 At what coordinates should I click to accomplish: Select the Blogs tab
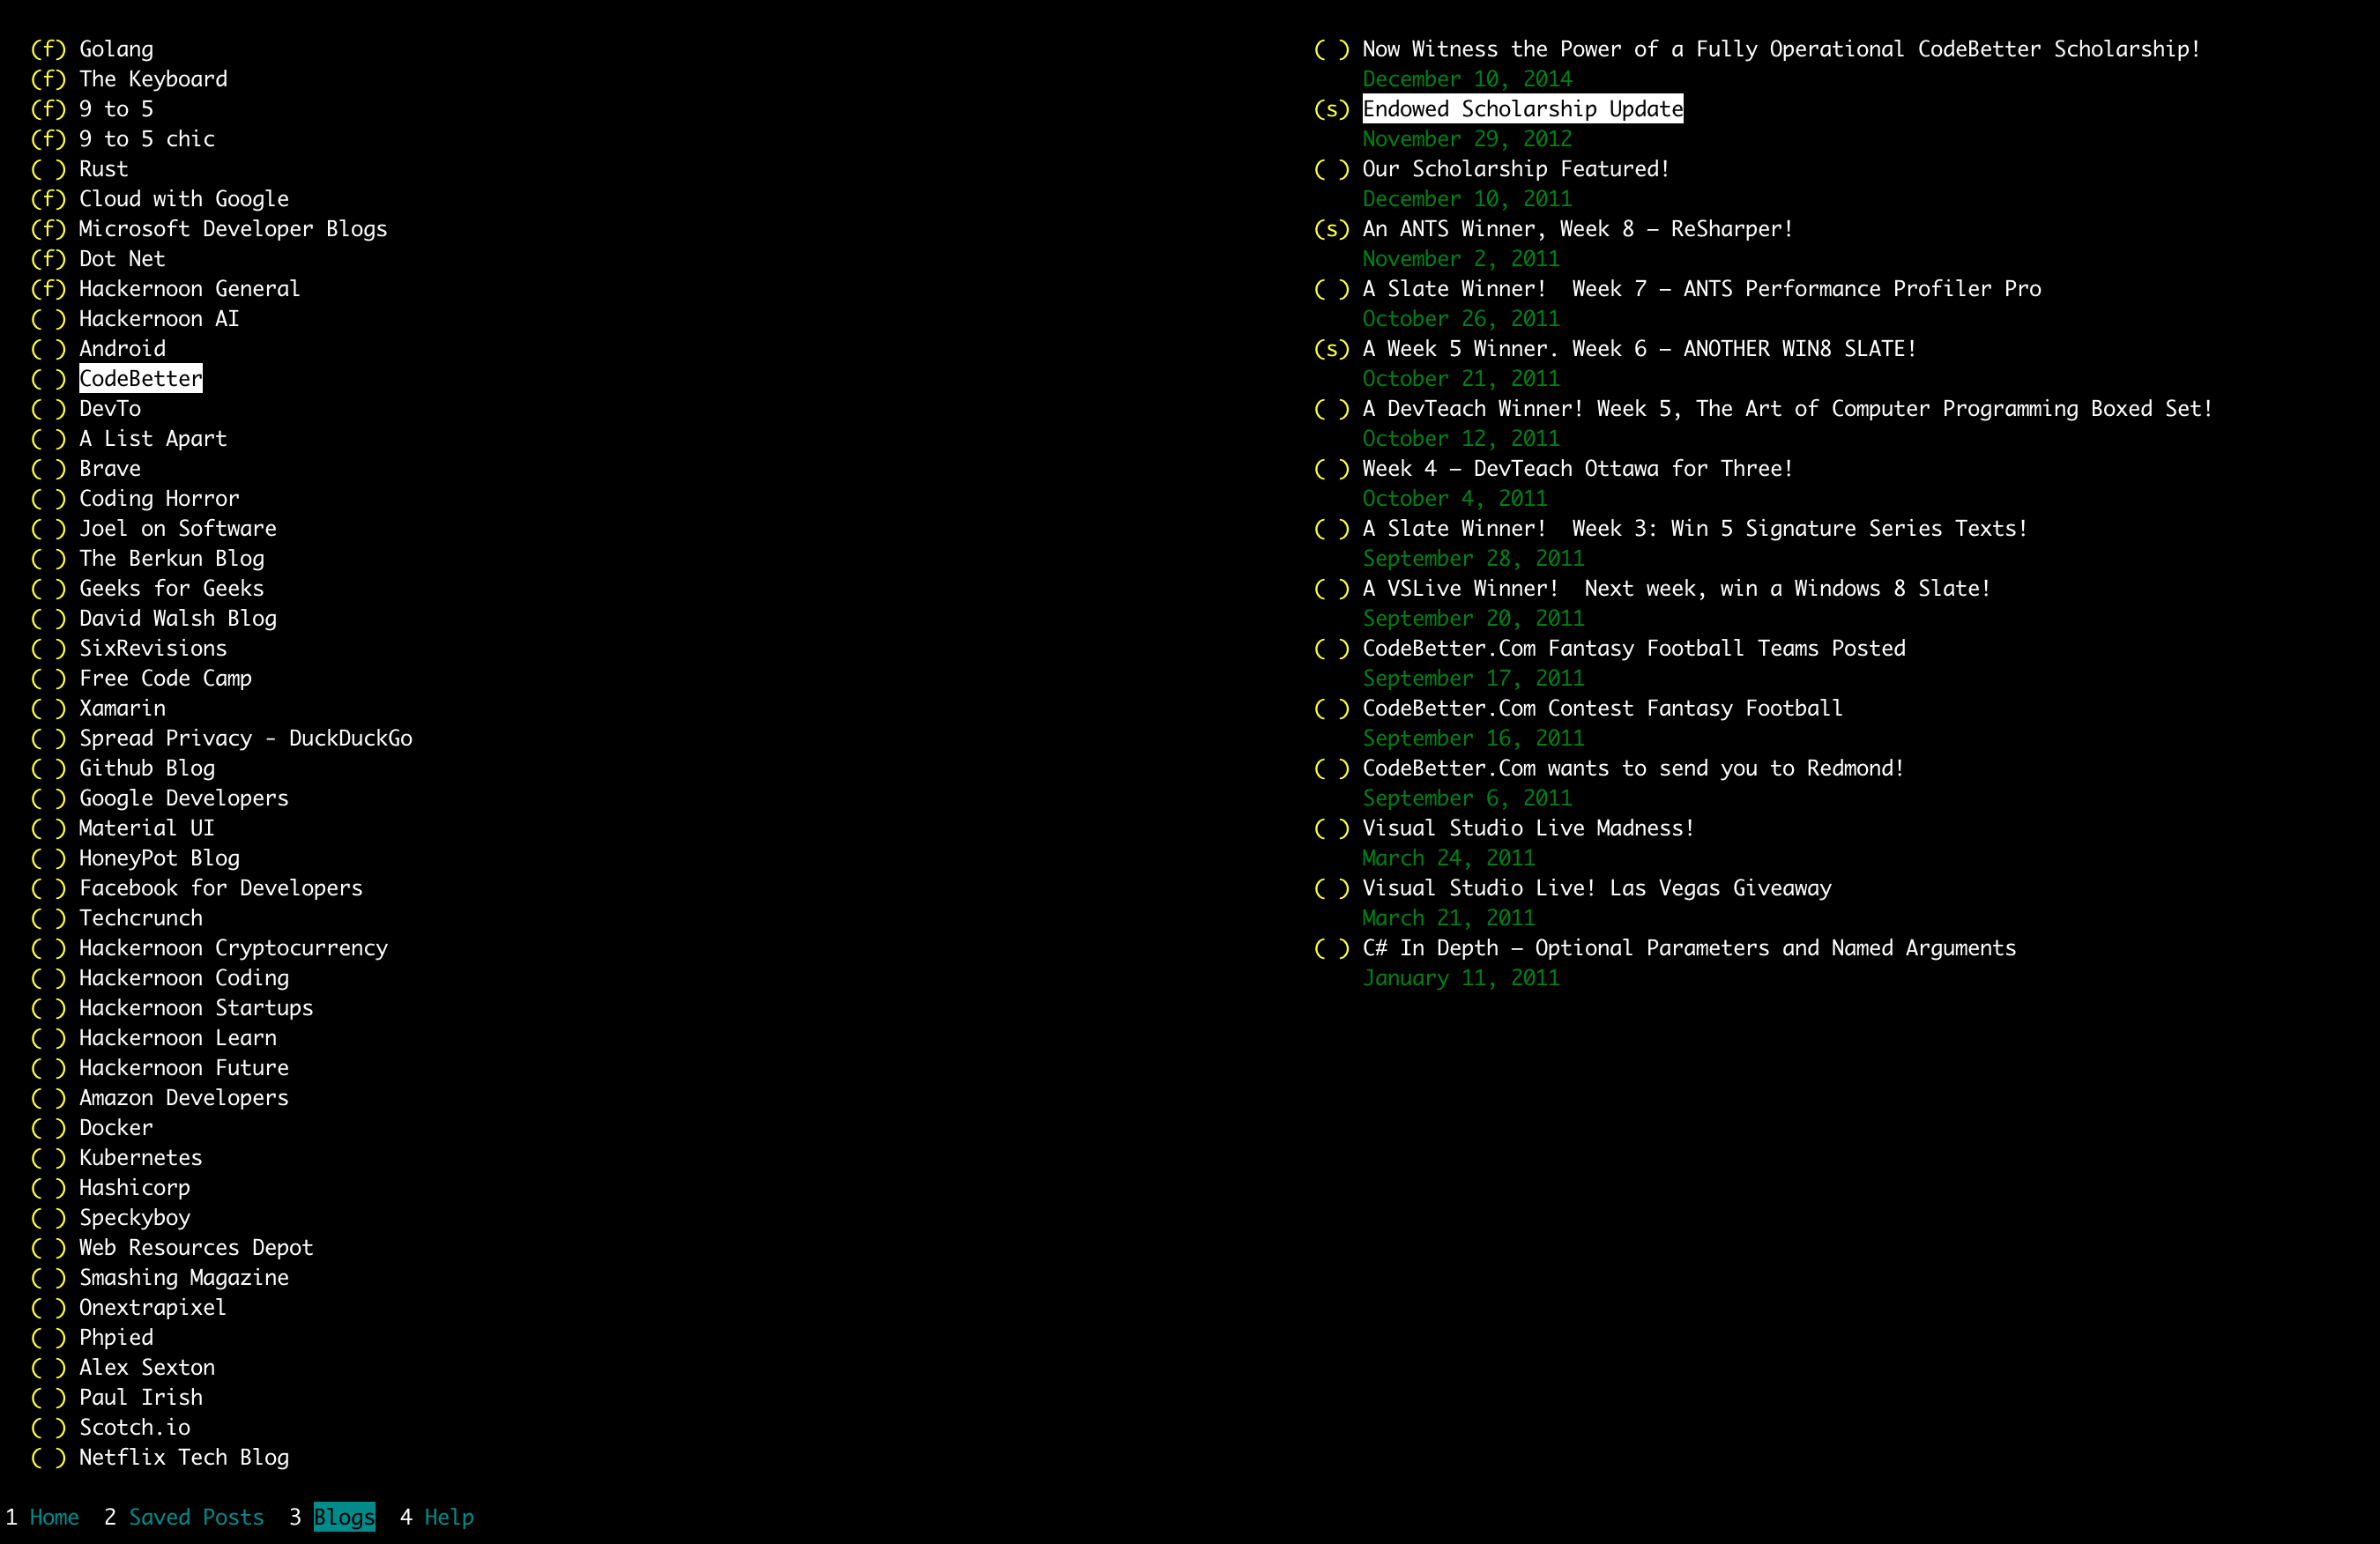tap(344, 1517)
